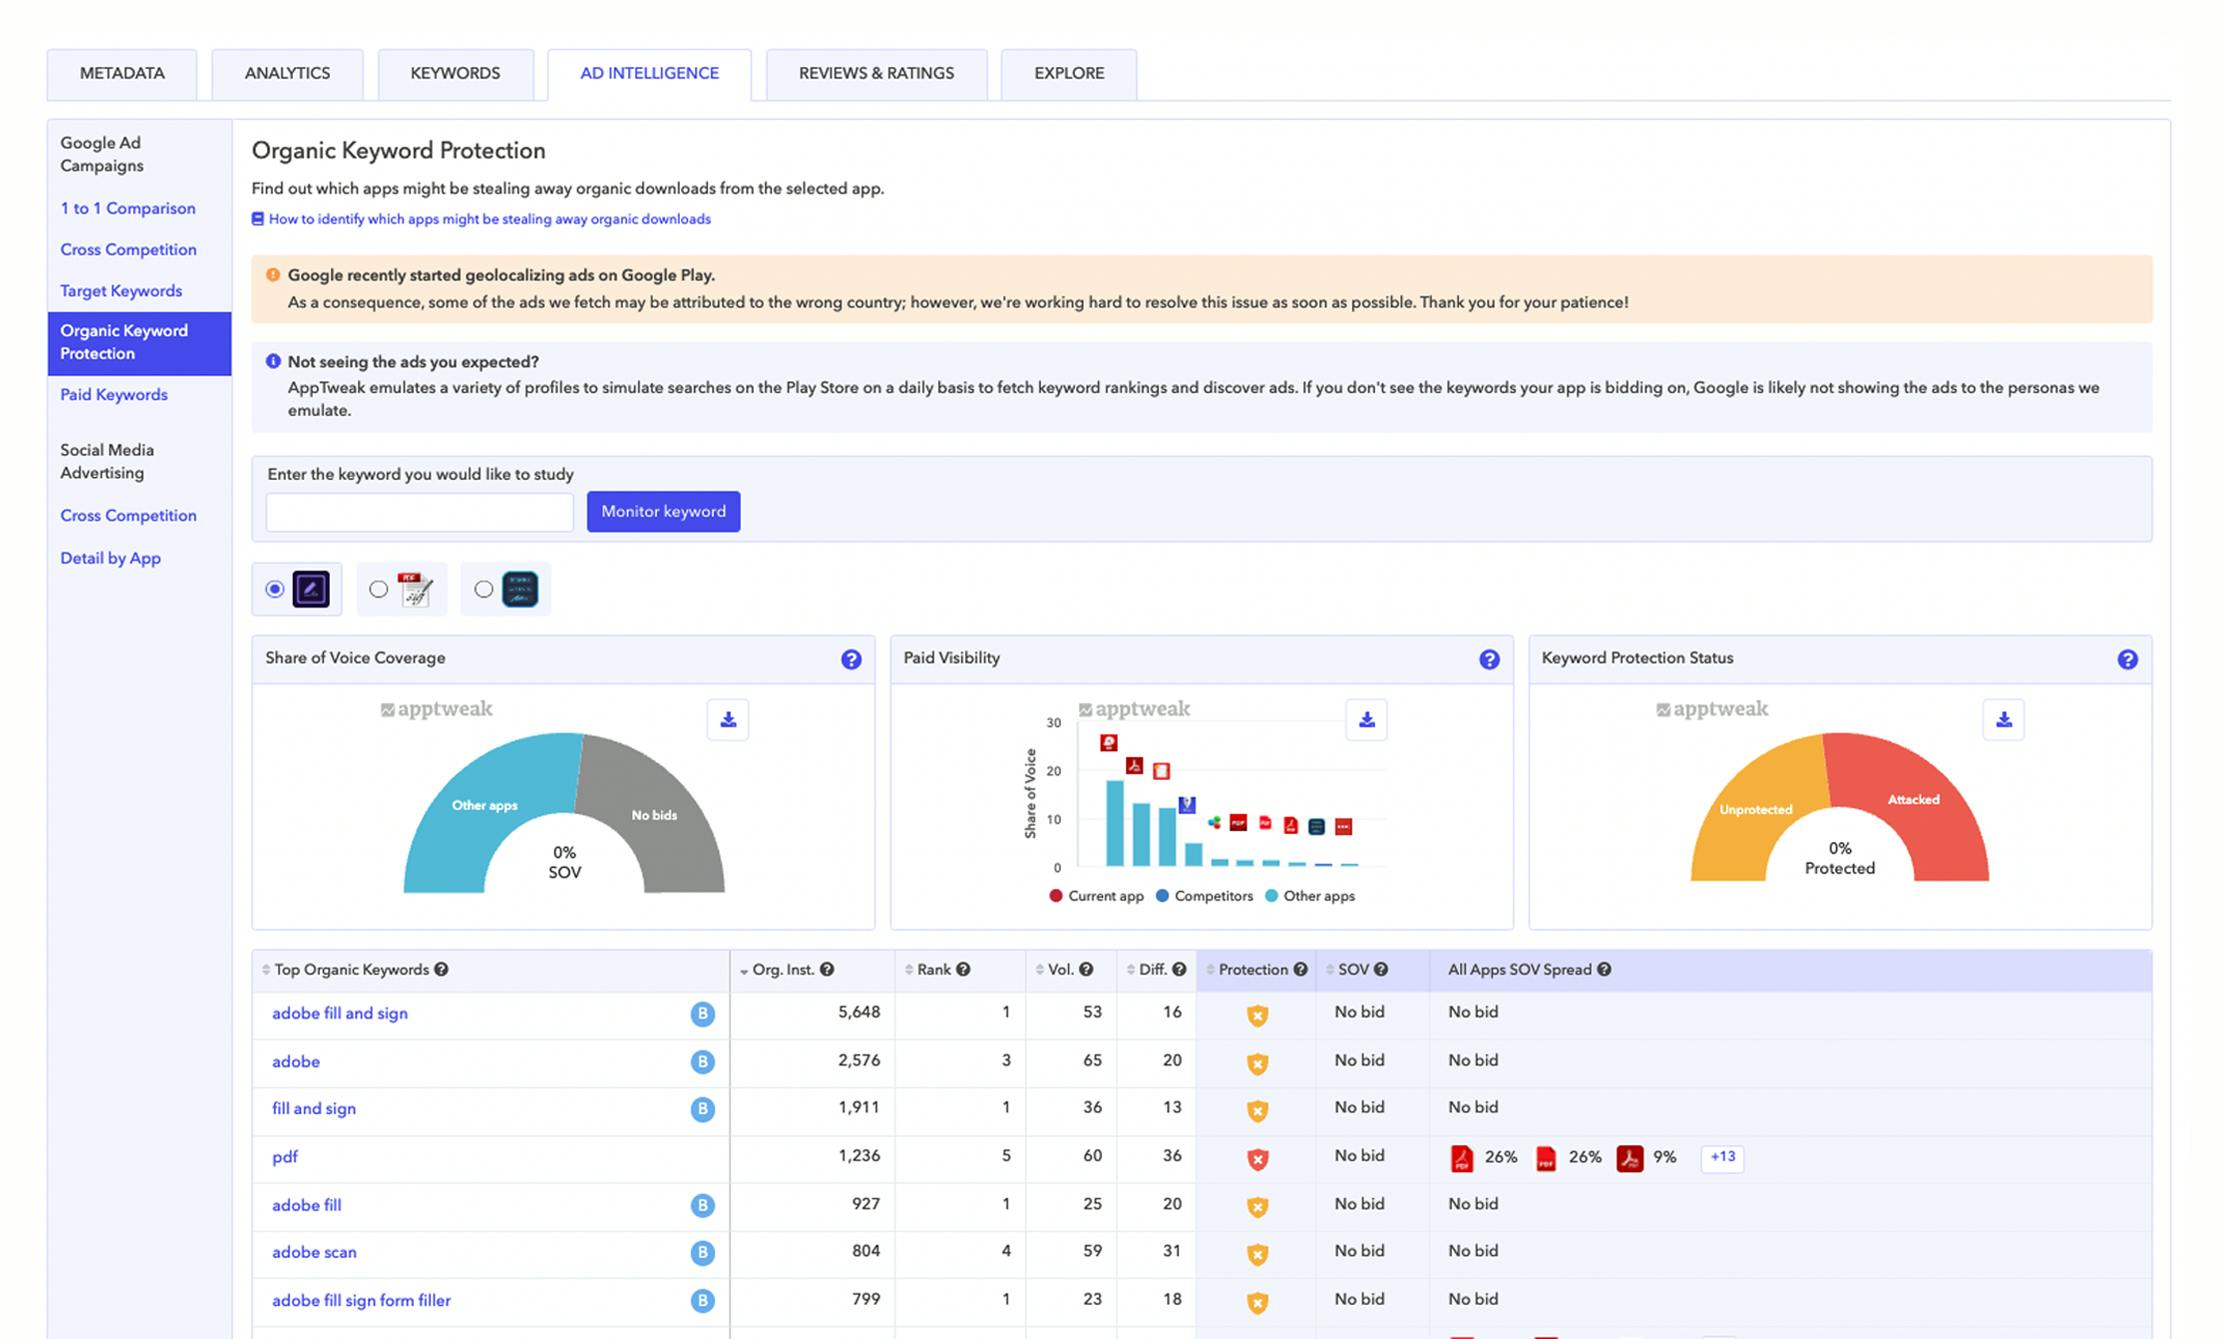This screenshot has height=1339, width=2224.
Task: Focus the keyword to study input field
Action: pos(419,512)
